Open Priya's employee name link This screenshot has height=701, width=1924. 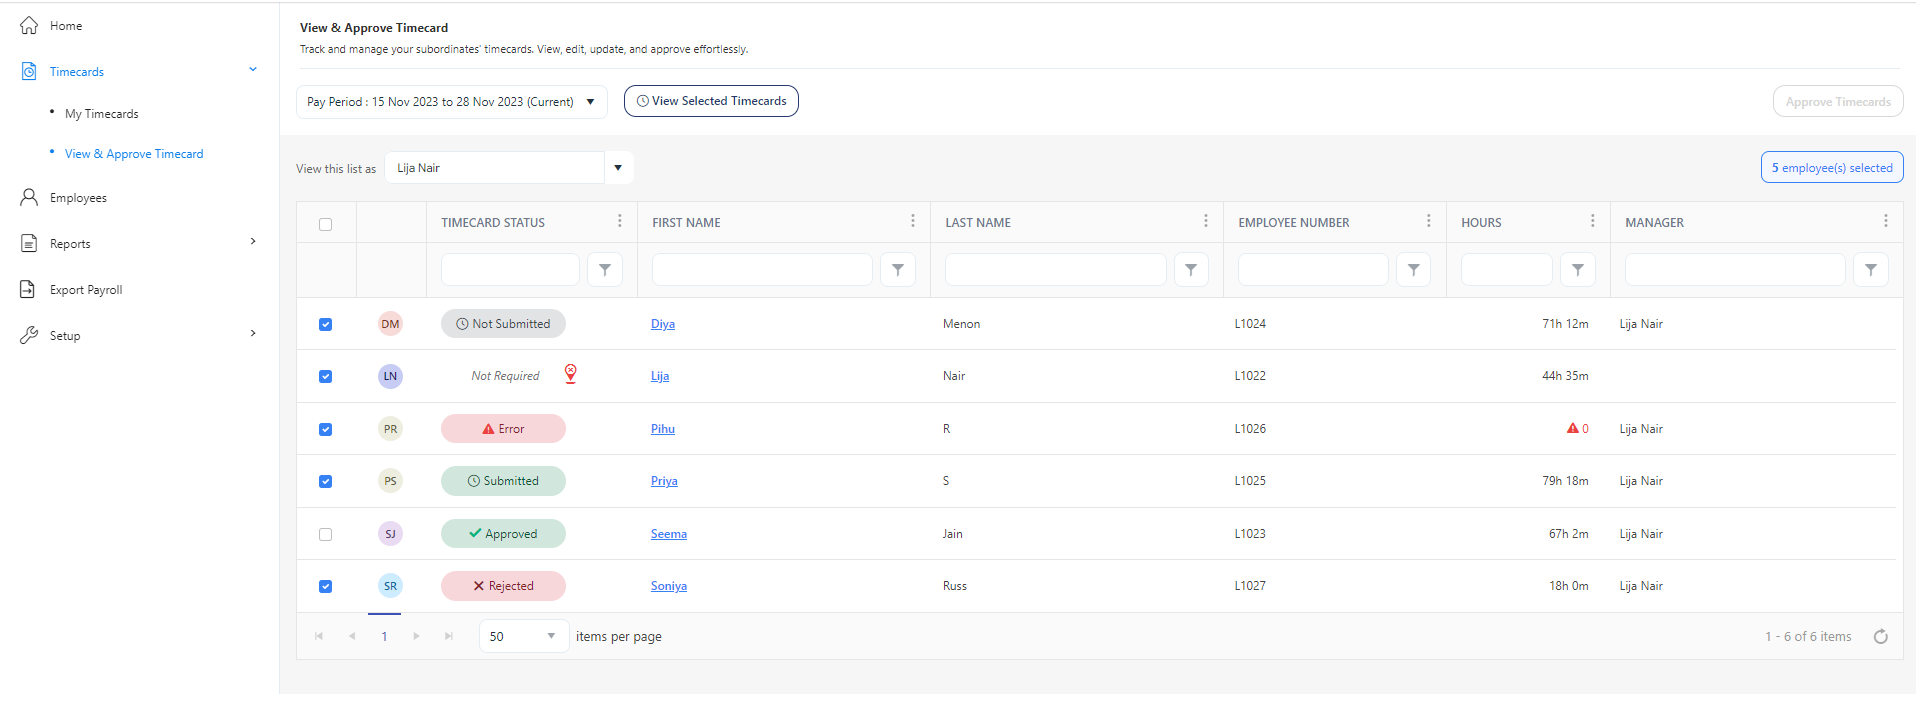(664, 481)
